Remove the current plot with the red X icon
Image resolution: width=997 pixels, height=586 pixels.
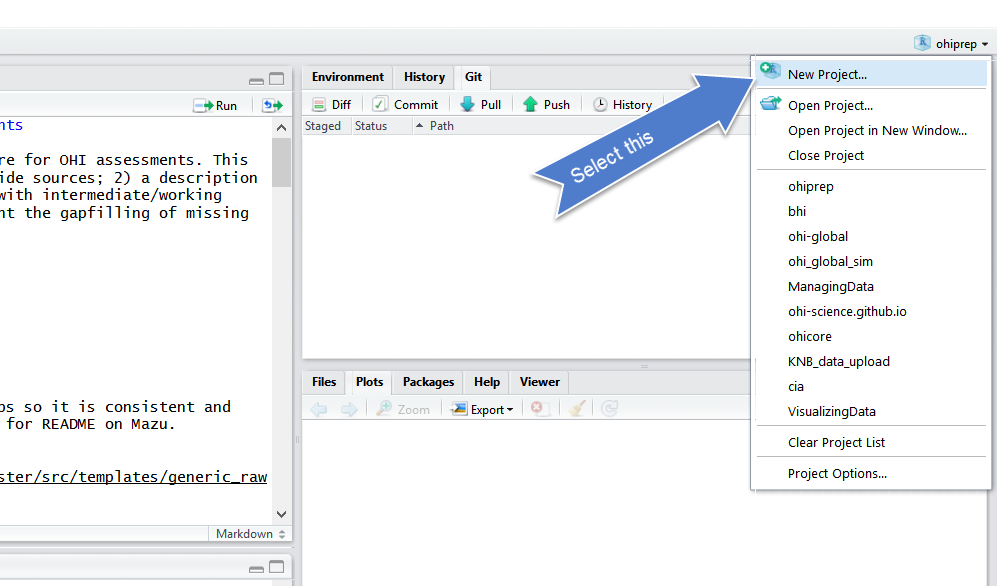click(540, 409)
